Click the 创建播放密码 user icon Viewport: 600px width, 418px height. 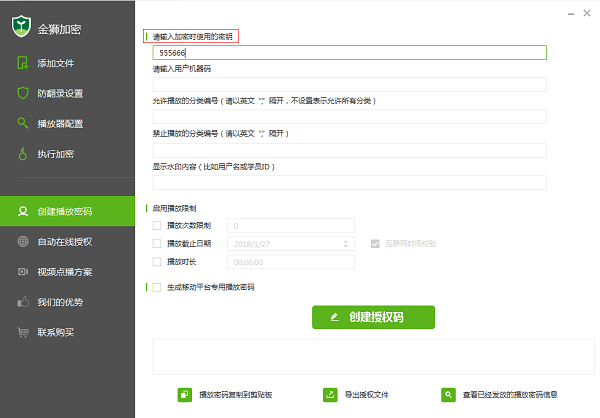pyautogui.click(x=23, y=211)
